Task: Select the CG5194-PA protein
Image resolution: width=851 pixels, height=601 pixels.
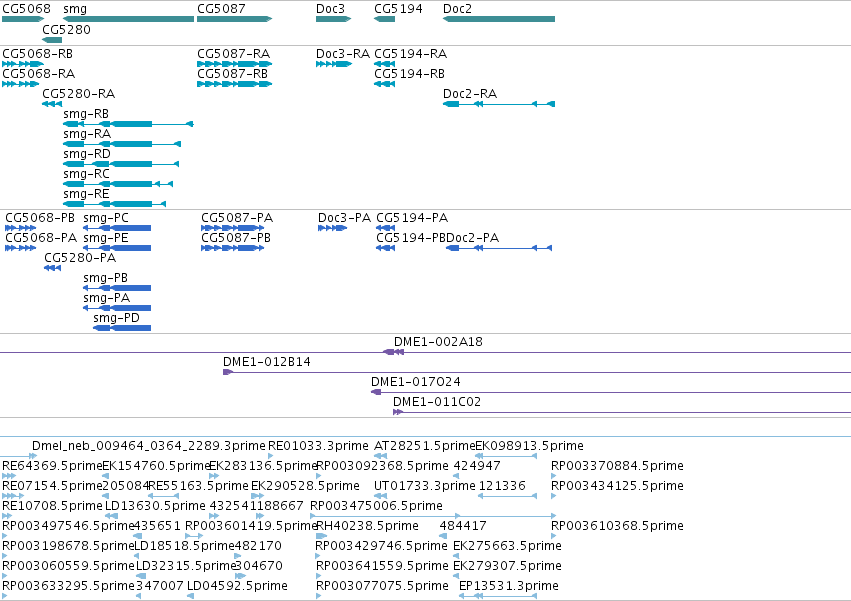Action: point(385,228)
